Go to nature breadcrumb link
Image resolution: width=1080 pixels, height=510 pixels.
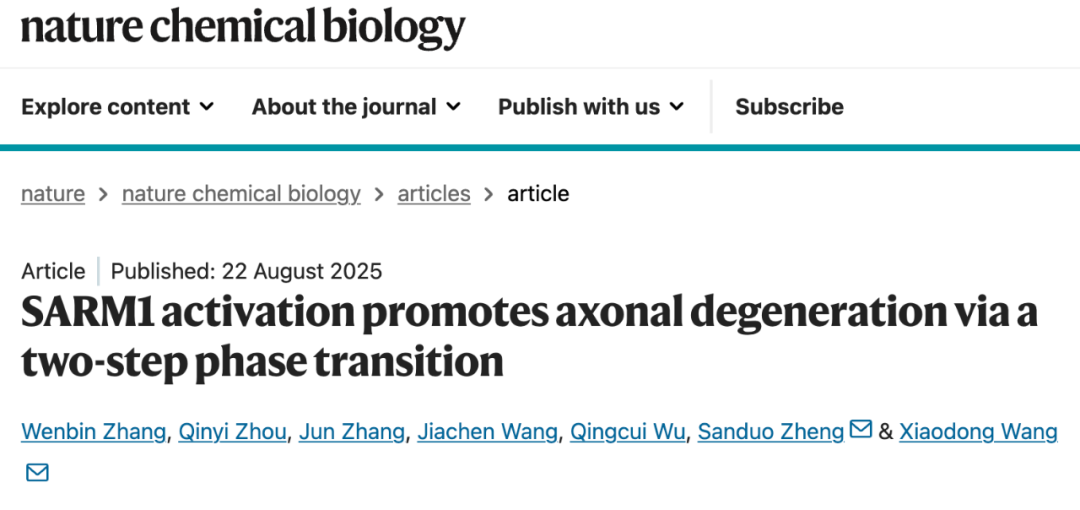(x=53, y=193)
